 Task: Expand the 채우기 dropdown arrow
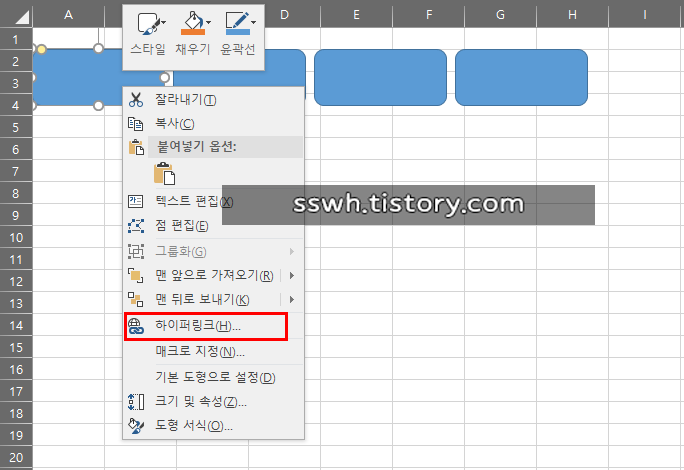209,22
